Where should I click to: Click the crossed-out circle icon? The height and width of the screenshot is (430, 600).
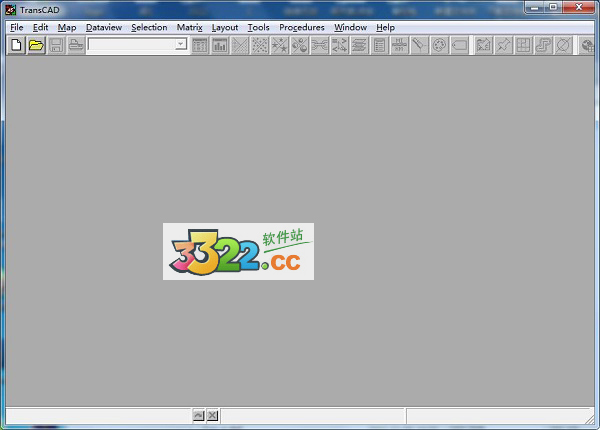563,46
